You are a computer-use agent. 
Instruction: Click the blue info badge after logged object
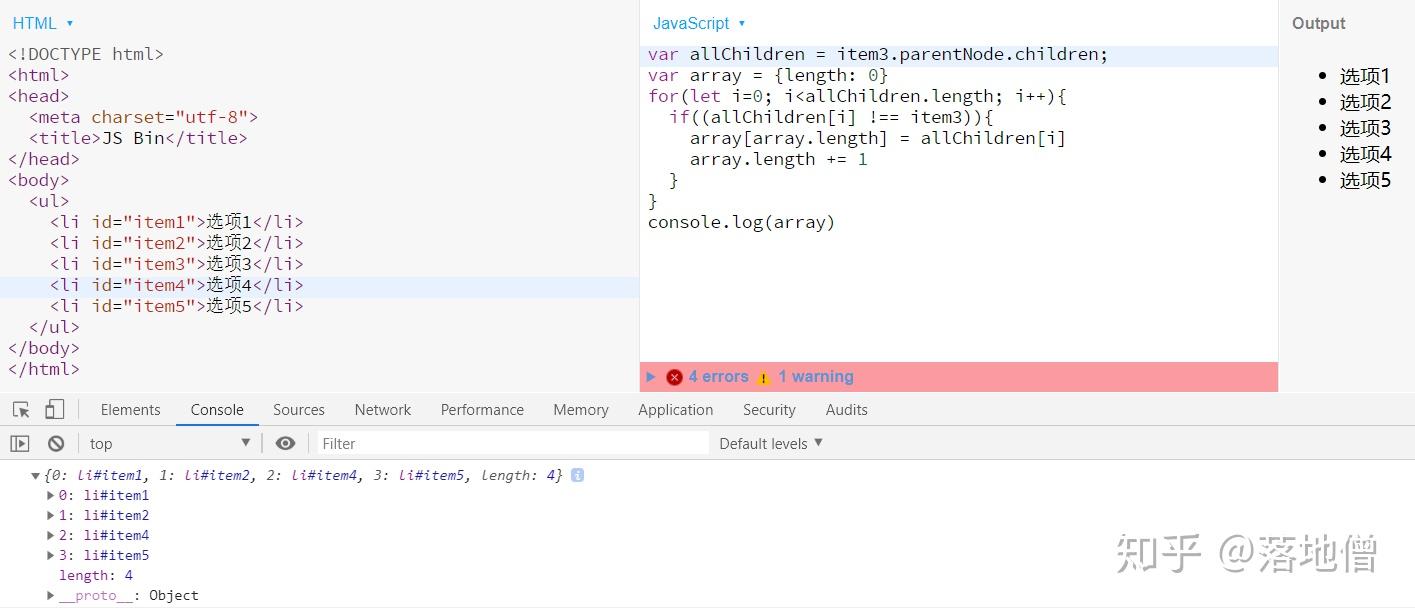[577, 475]
